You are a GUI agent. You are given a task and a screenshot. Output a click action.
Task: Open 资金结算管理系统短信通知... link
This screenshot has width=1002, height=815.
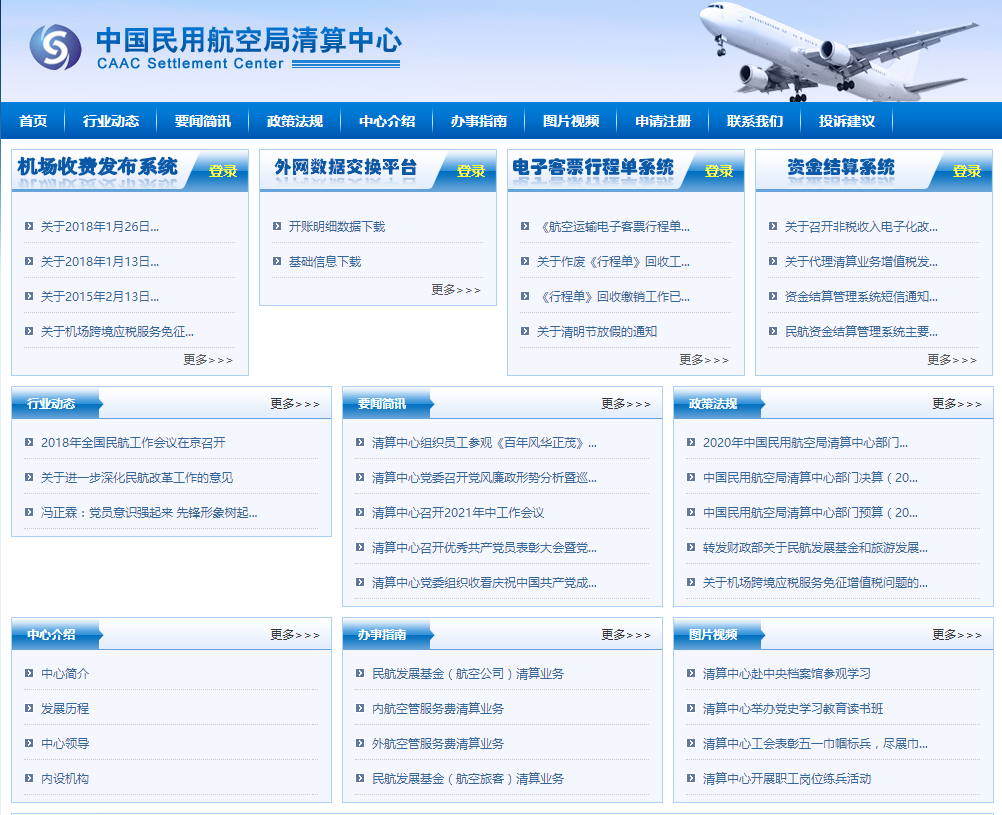tap(861, 297)
